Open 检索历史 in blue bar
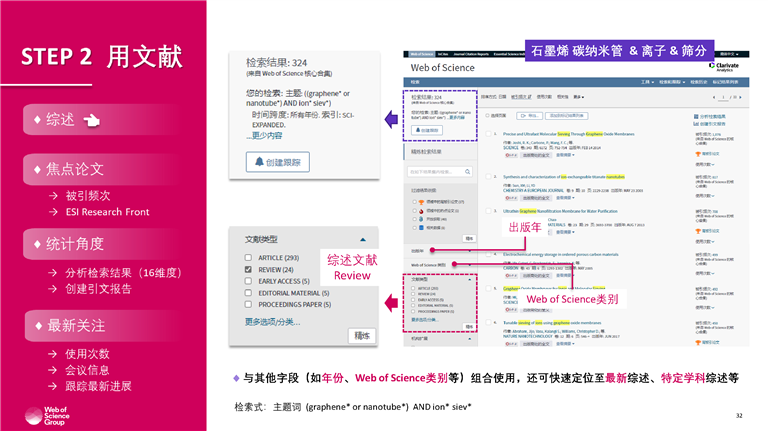 (x=699, y=82)
